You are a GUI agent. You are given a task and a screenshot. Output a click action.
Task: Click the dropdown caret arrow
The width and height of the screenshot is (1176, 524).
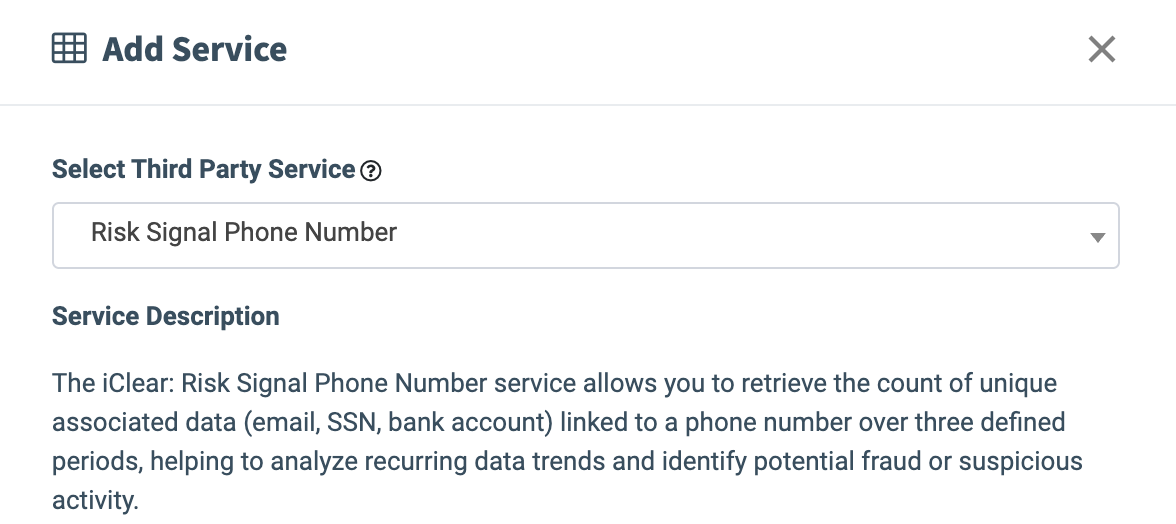pos(1097,237)
